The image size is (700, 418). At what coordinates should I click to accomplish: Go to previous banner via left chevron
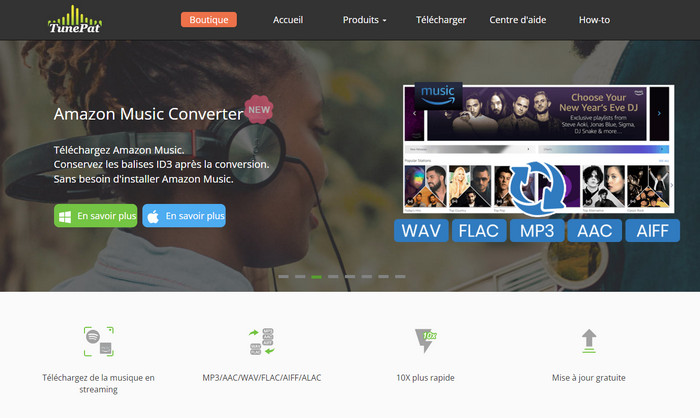pyautogui.click(x=414, y=113)
